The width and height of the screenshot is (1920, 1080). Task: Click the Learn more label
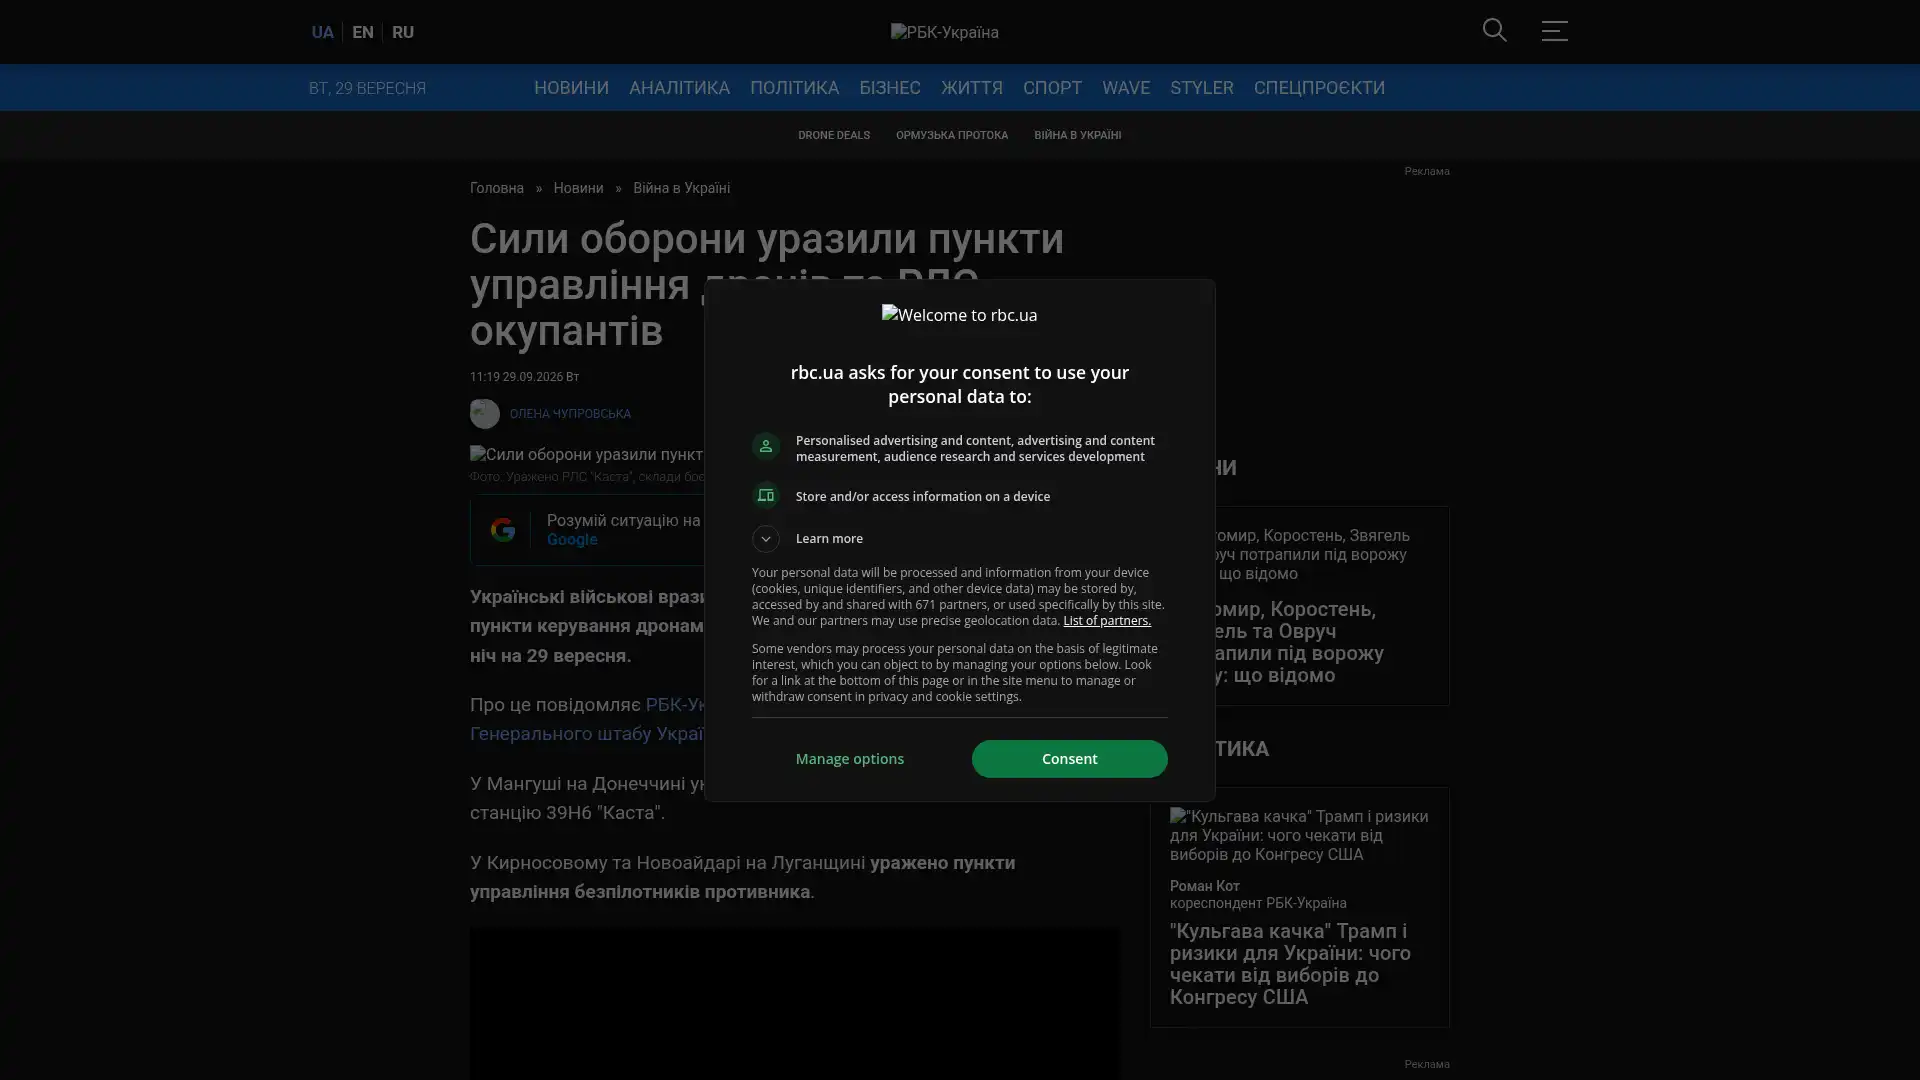(x=829, y=539)
